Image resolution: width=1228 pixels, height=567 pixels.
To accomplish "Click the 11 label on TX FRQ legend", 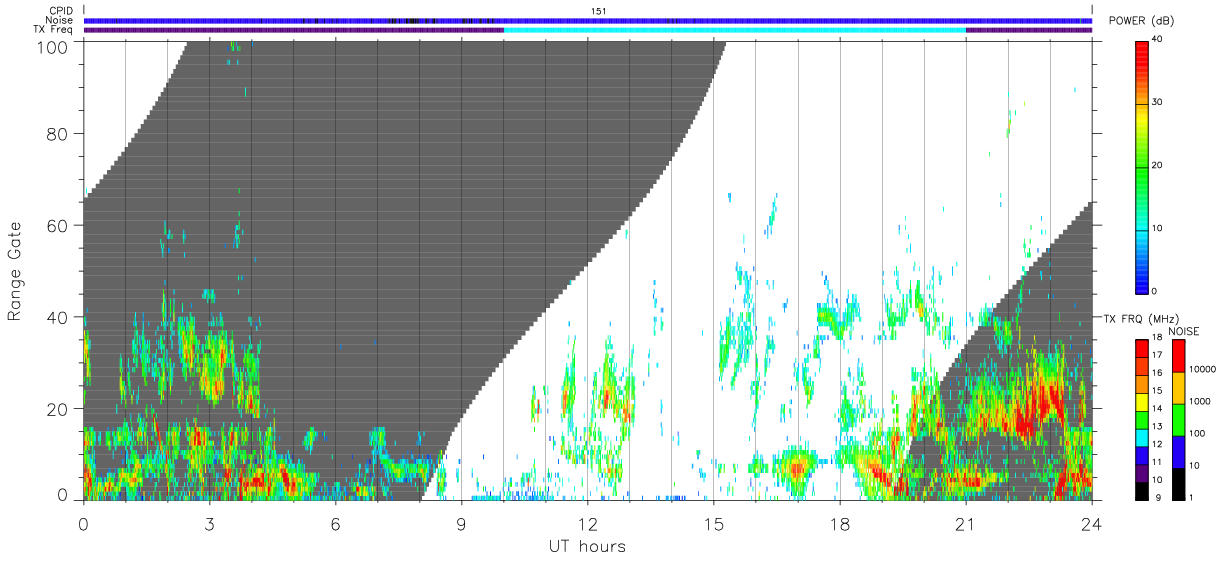I will pyautogui.click(x=1157, y=463).
